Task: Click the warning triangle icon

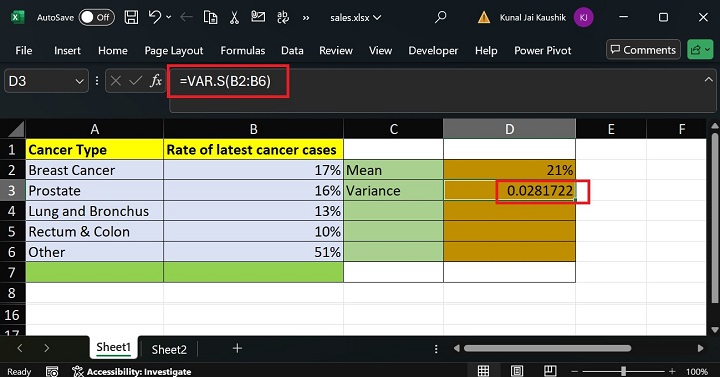Action: click(x=484, y=17)
